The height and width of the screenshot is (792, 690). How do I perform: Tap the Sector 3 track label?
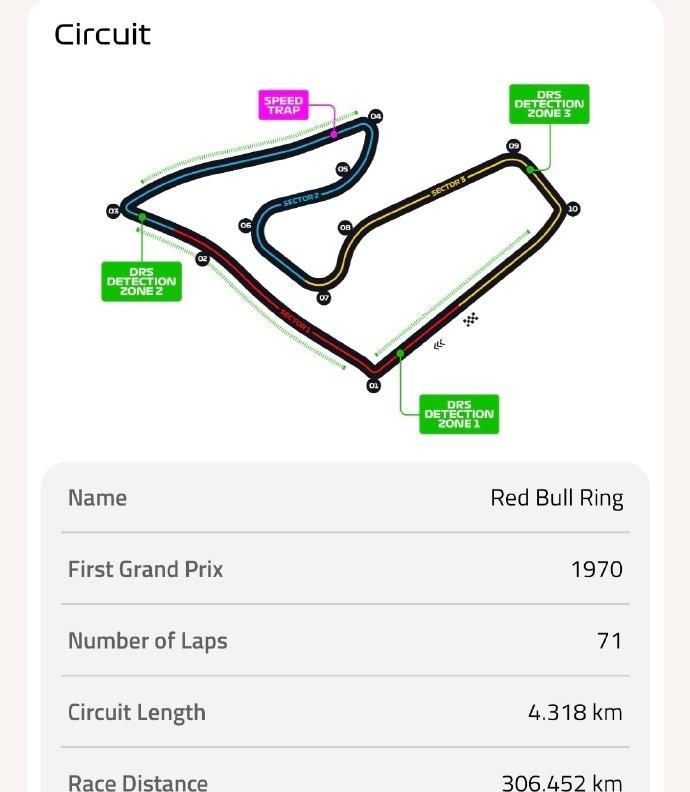(x=448, y=186)
